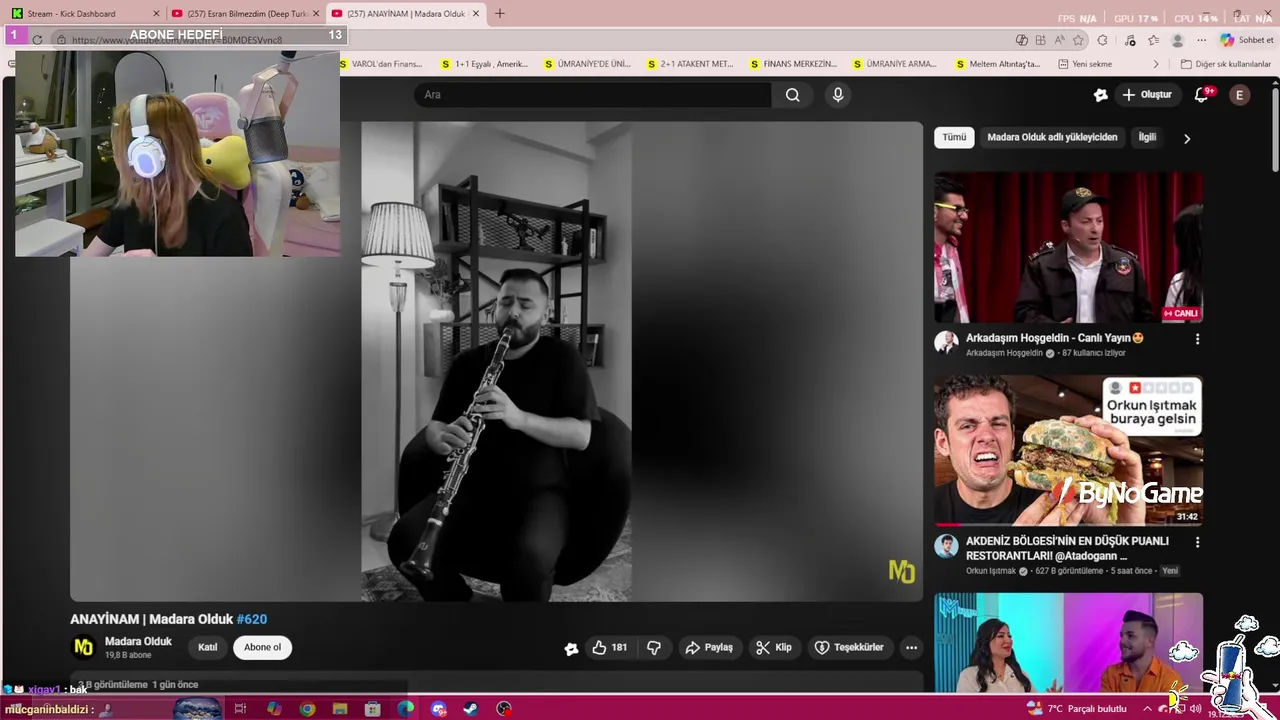Screen dimensions: 1280x720
Task: Open the Oluştur create menu
Action: 1146,95
